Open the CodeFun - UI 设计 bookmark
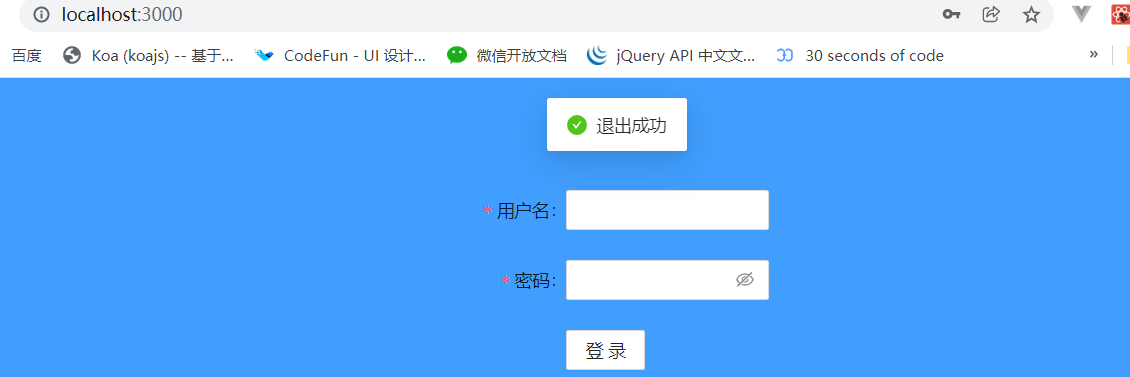Screen dimensions: 1130x377 point(340,56)
